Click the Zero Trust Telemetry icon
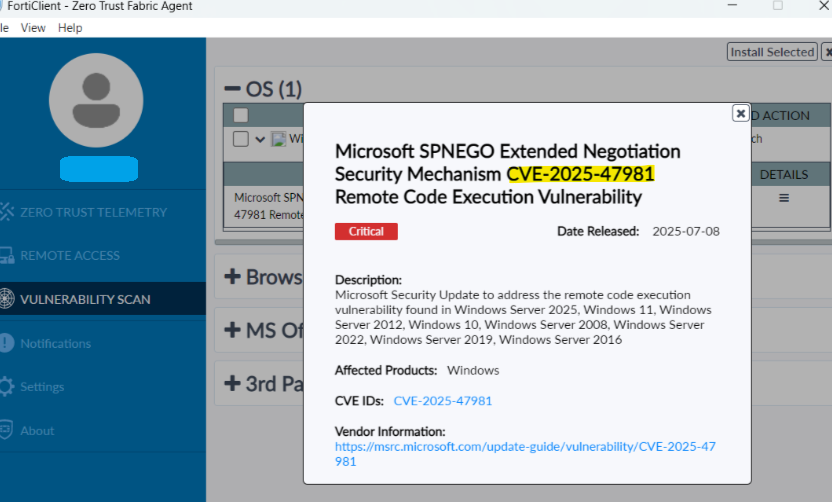The width and height of the screenshot is (832, 502). coord(6,212)
